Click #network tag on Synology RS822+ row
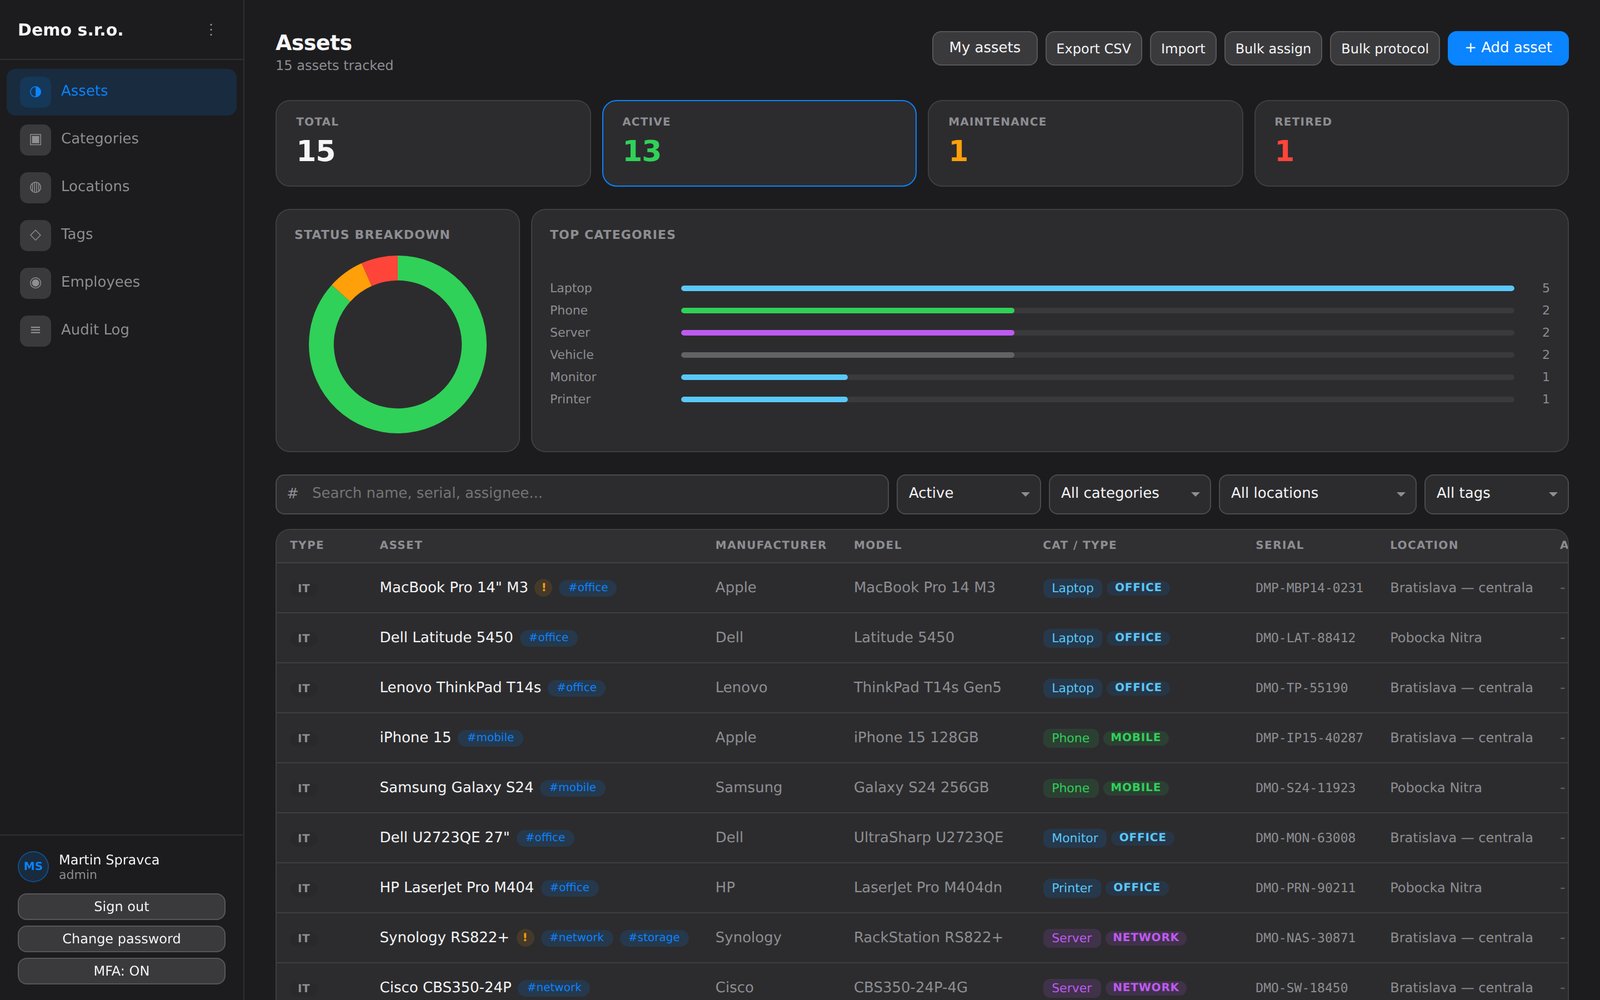 tap(576, 938)
